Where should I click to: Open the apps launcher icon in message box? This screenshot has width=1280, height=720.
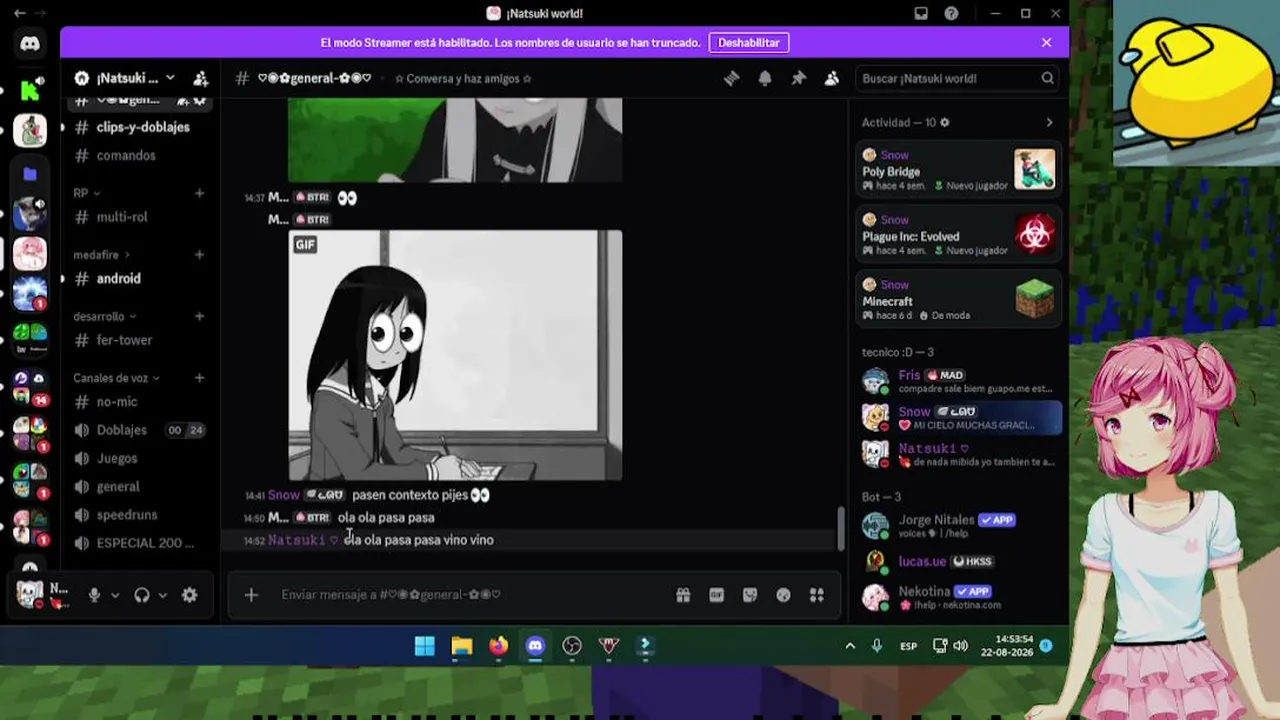[x=816, y=595]
